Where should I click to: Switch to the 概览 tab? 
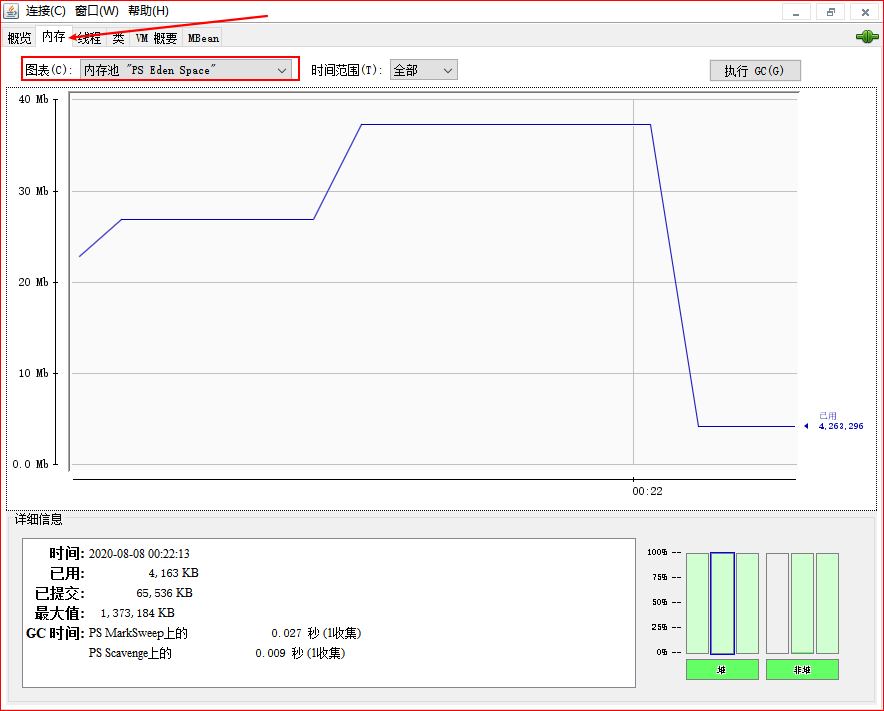tap(19, 38)
